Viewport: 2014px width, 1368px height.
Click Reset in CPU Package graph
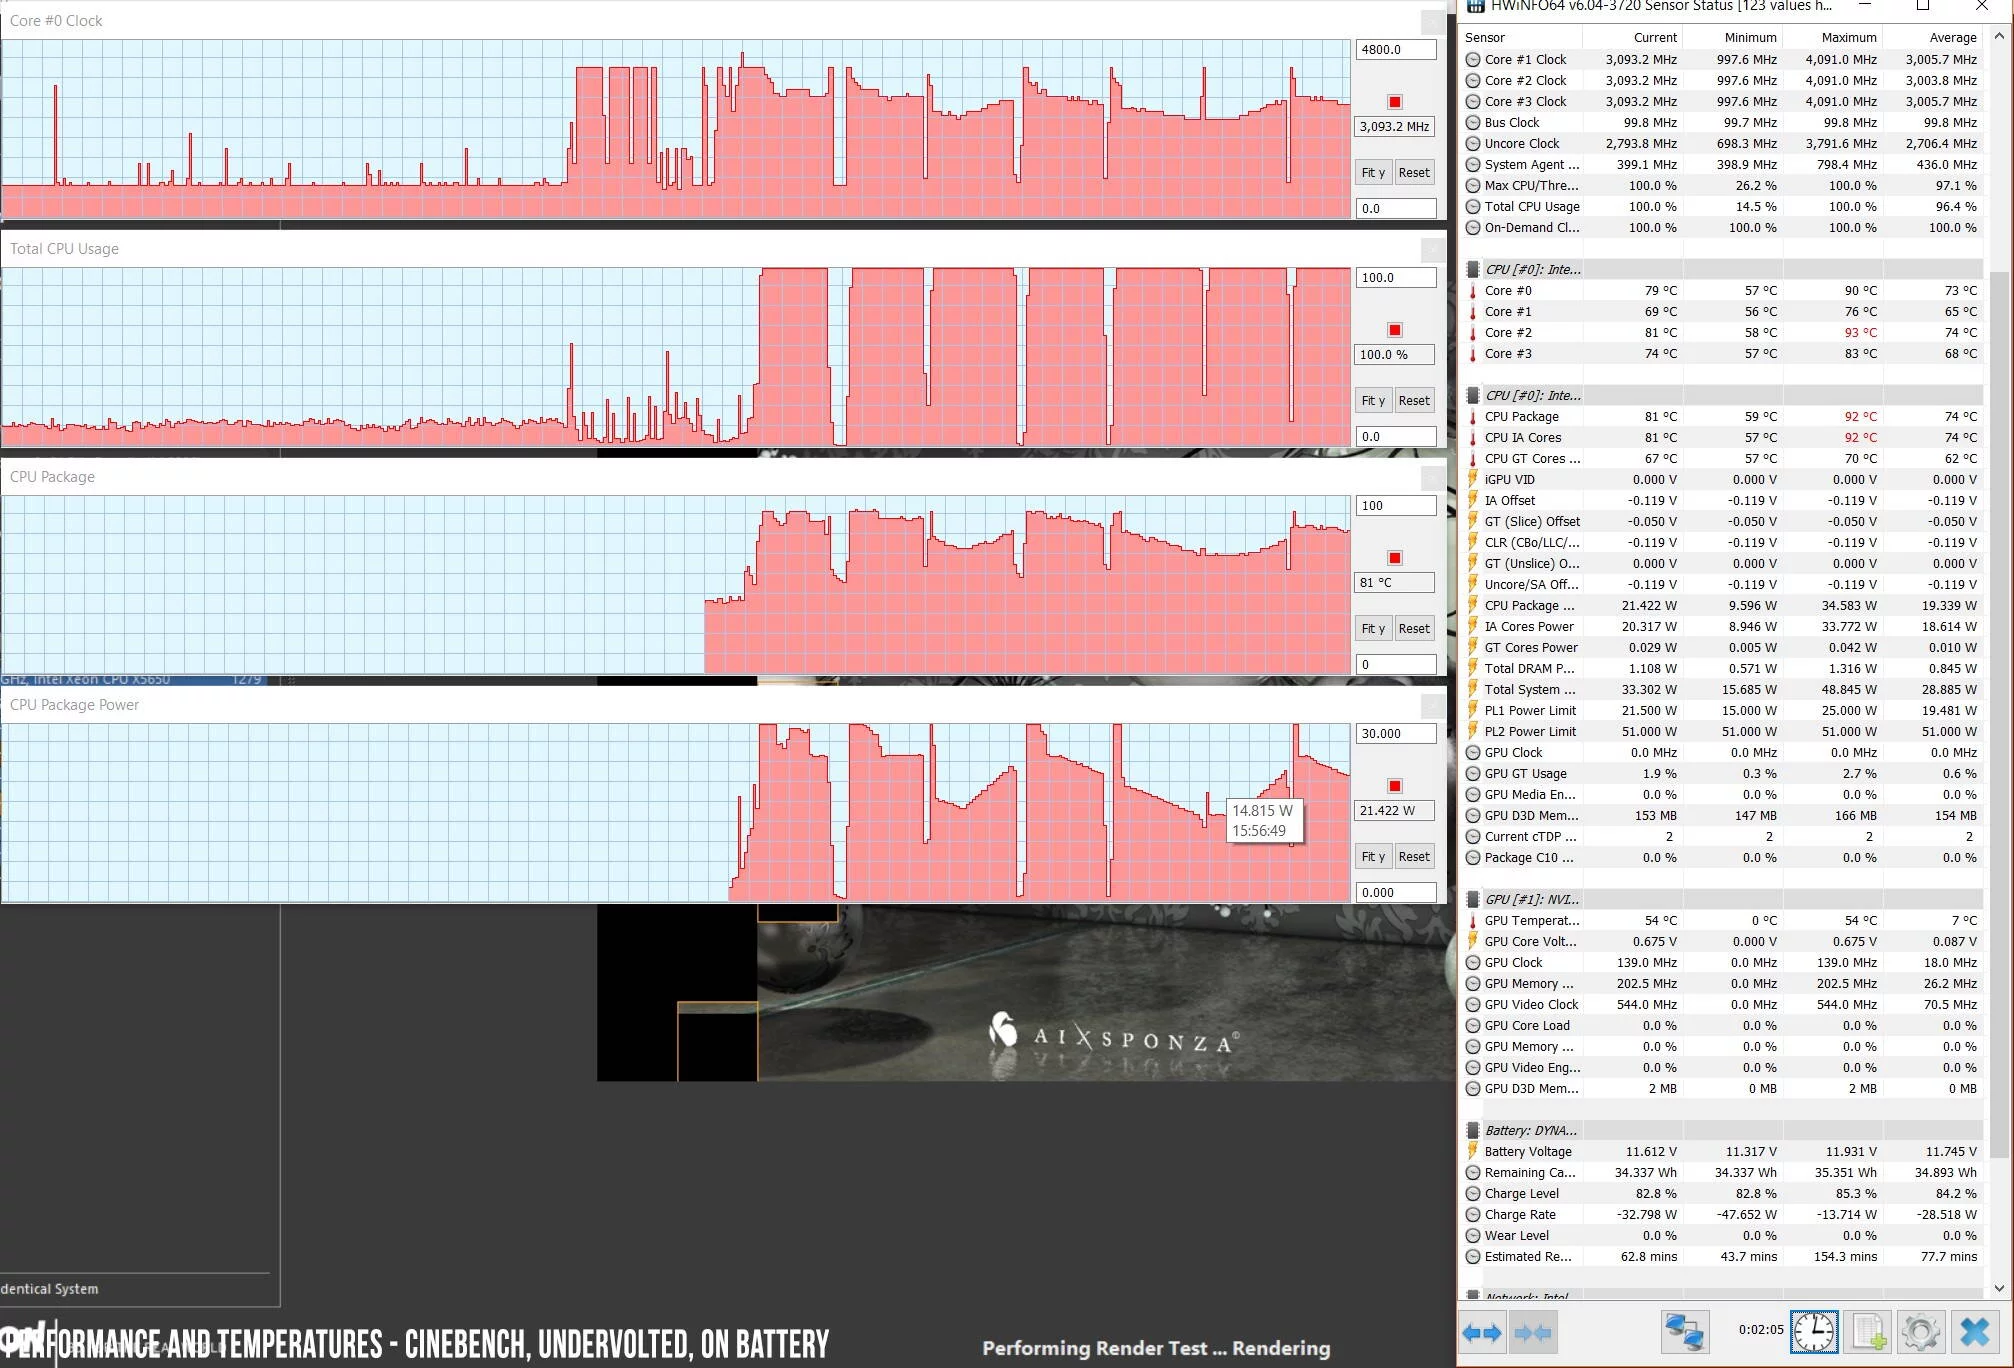point(1414,628)
